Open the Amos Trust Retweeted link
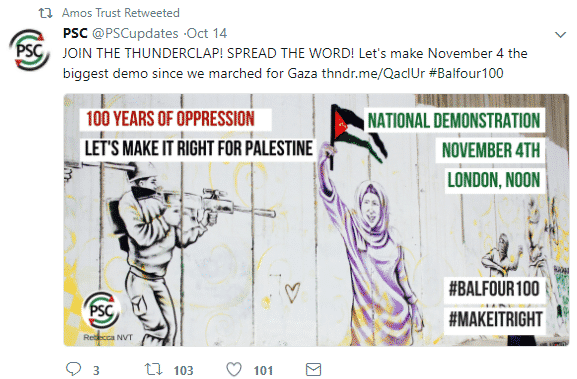577x379 pixels. click(x=121, y=13)
